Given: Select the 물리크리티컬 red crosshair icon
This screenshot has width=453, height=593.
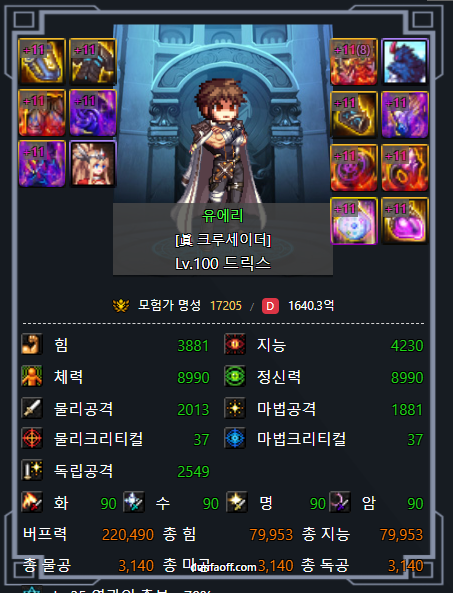Looking at the screenshot, I should pyautogui.click(x=32, y=439).
